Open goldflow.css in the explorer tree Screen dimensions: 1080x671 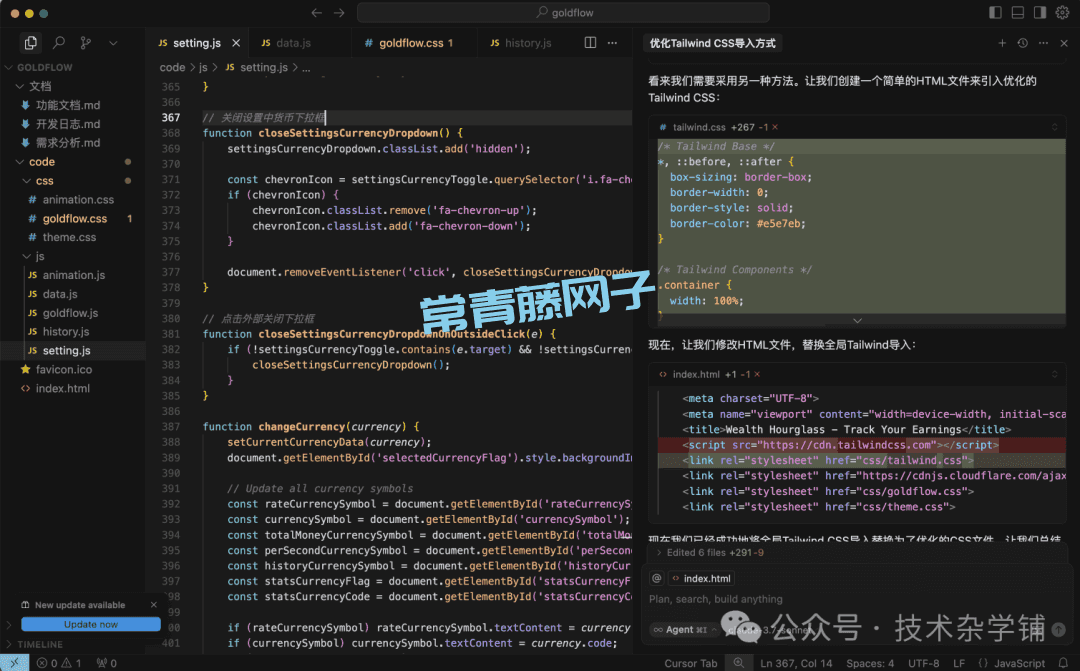(73, 218)
